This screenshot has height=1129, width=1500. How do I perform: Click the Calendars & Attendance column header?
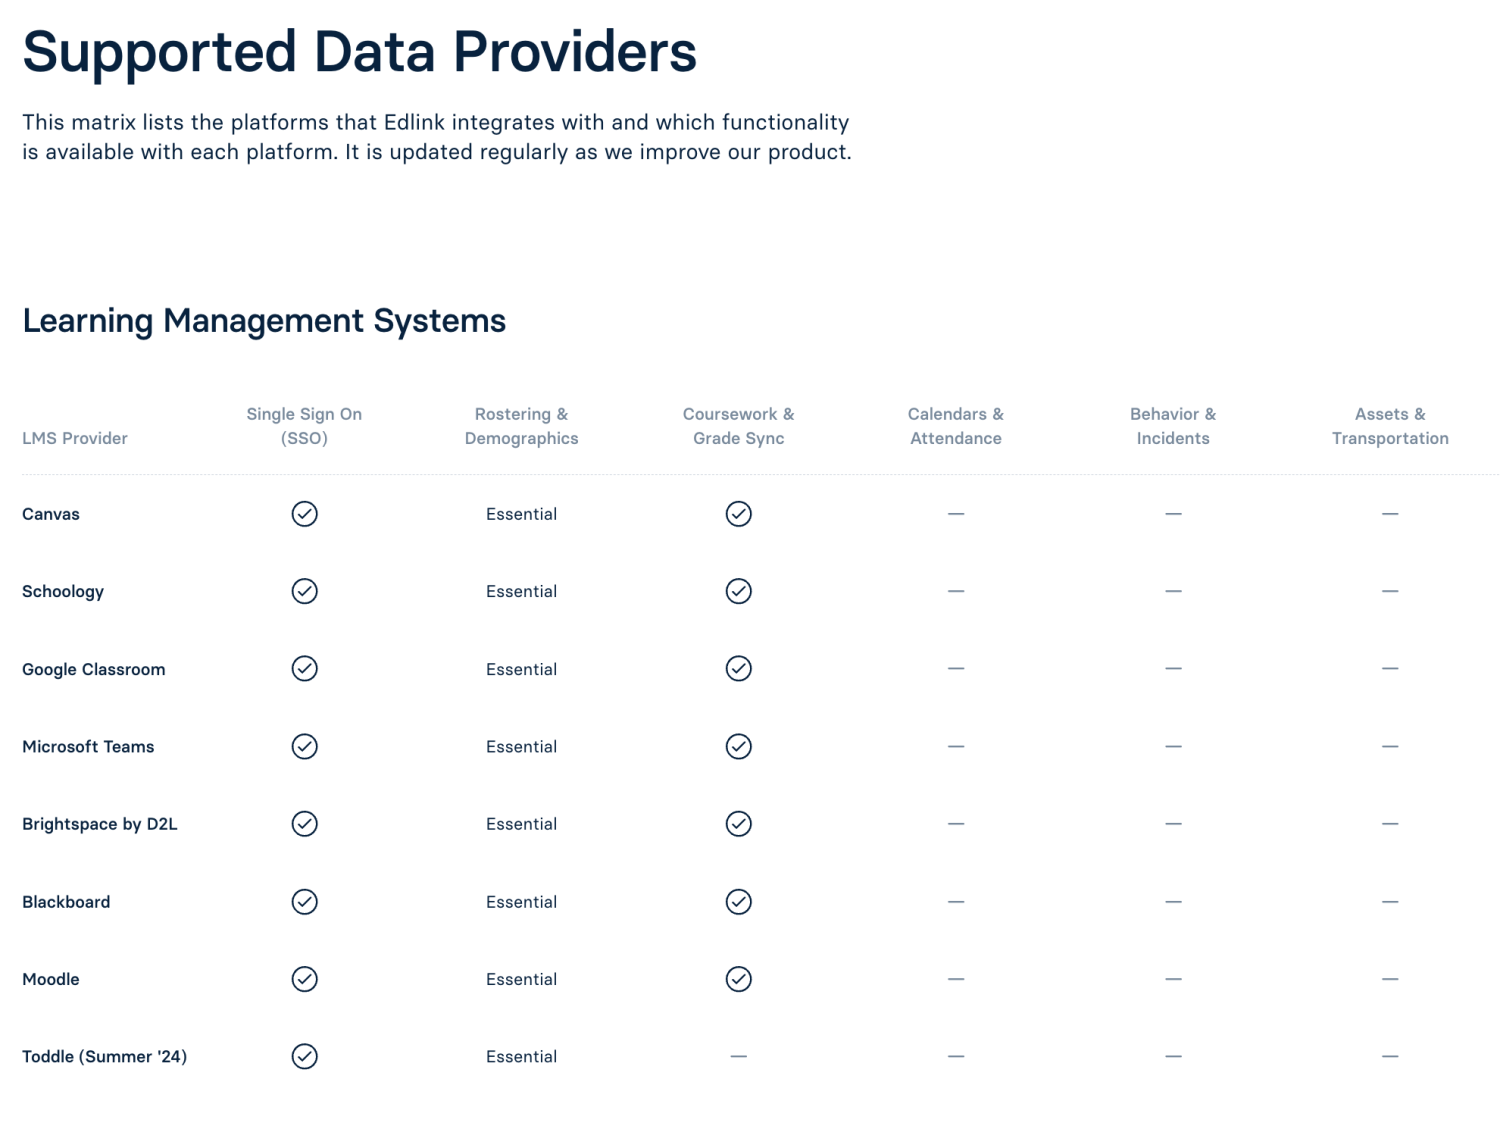click(x=956, y=426)
